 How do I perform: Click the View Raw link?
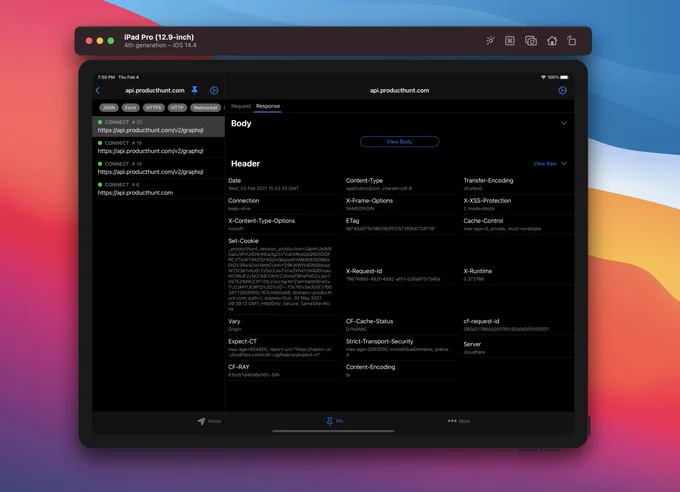point(545,164)
